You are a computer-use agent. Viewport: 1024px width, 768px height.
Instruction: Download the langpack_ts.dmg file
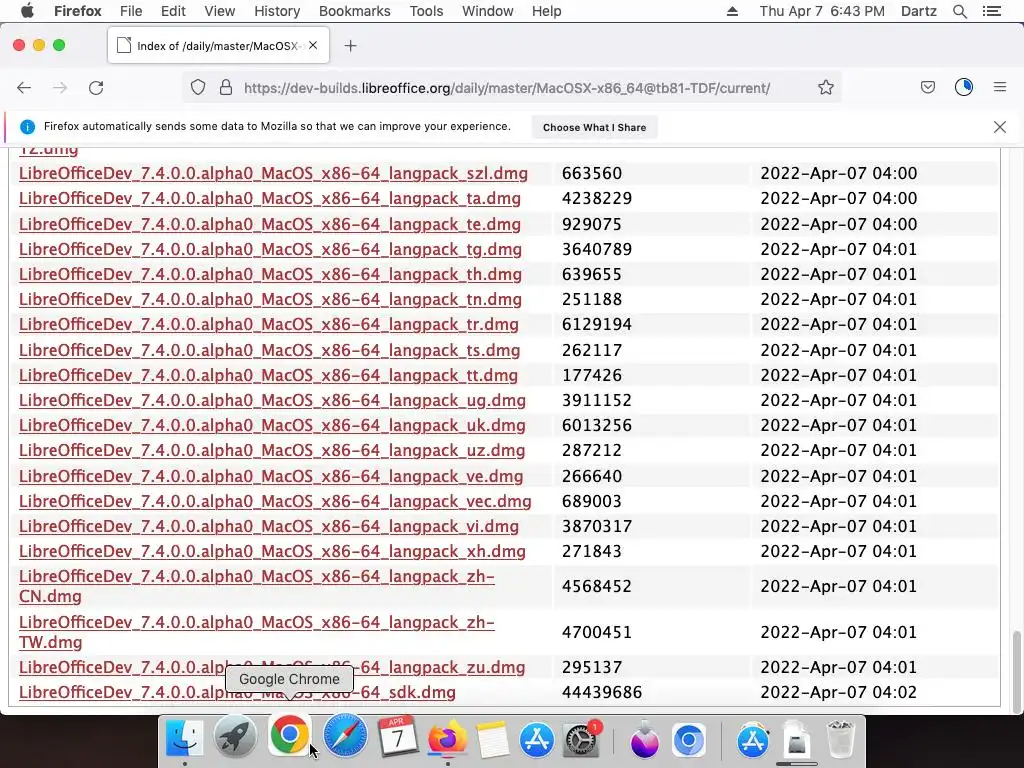(x=270, y=350)
